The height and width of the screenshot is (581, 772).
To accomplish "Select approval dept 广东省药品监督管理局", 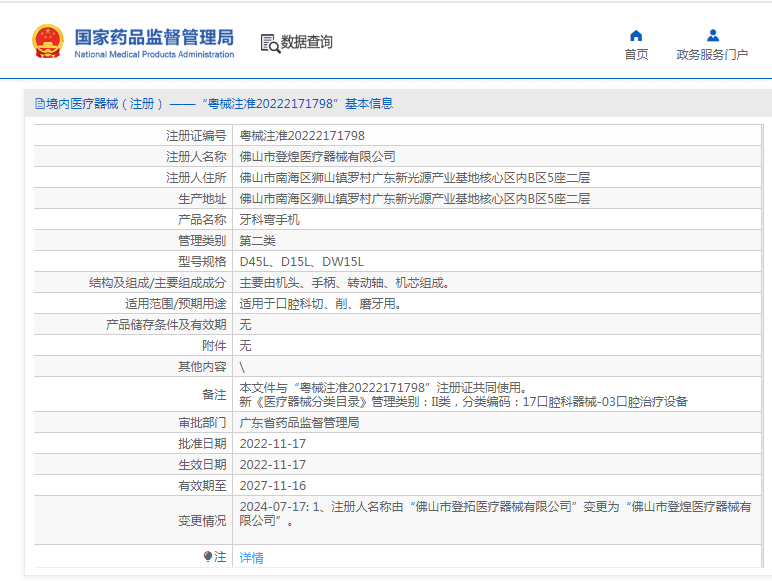I will (x=299, y=422).
